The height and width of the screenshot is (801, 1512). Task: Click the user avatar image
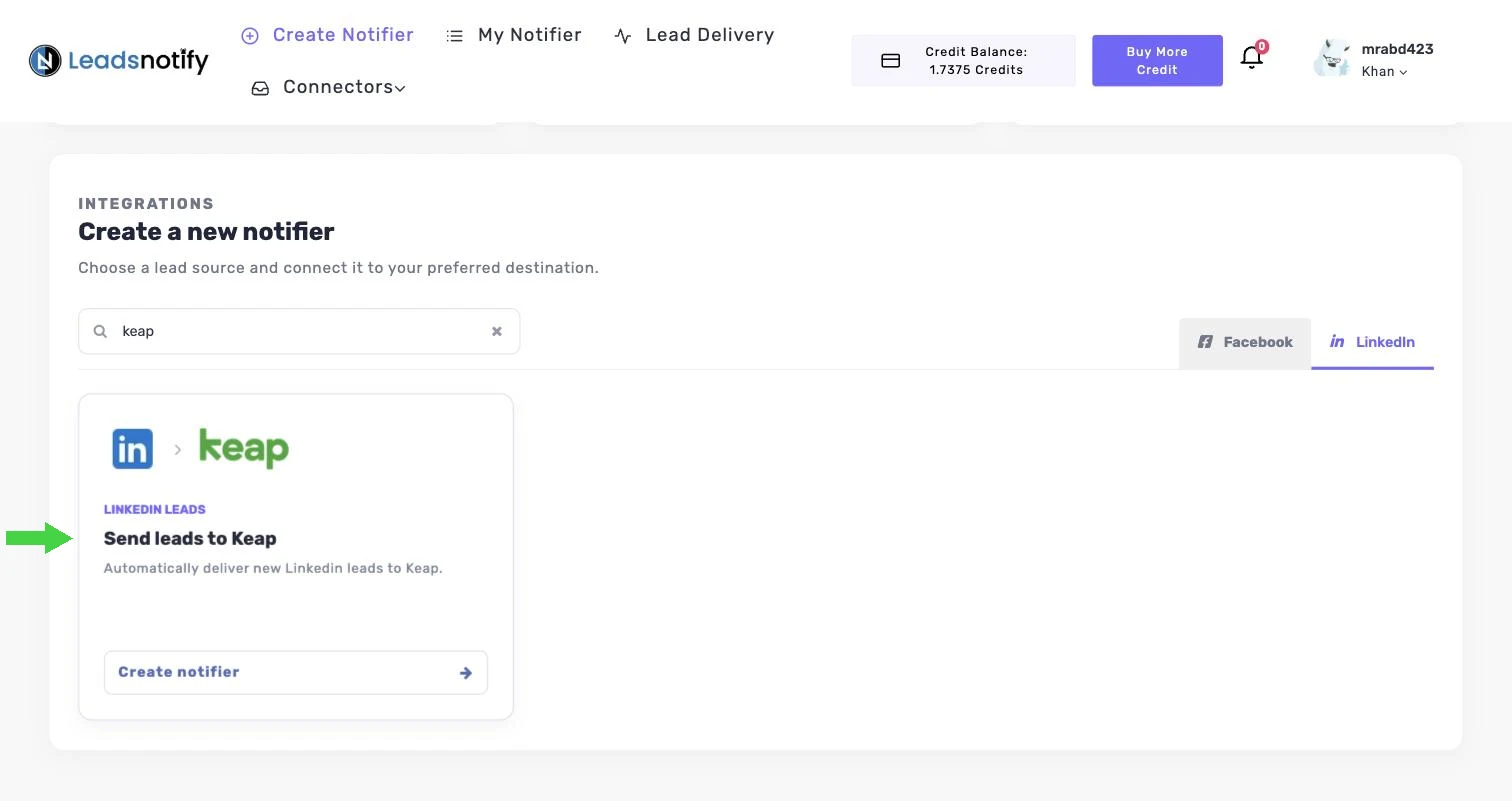1332,59
